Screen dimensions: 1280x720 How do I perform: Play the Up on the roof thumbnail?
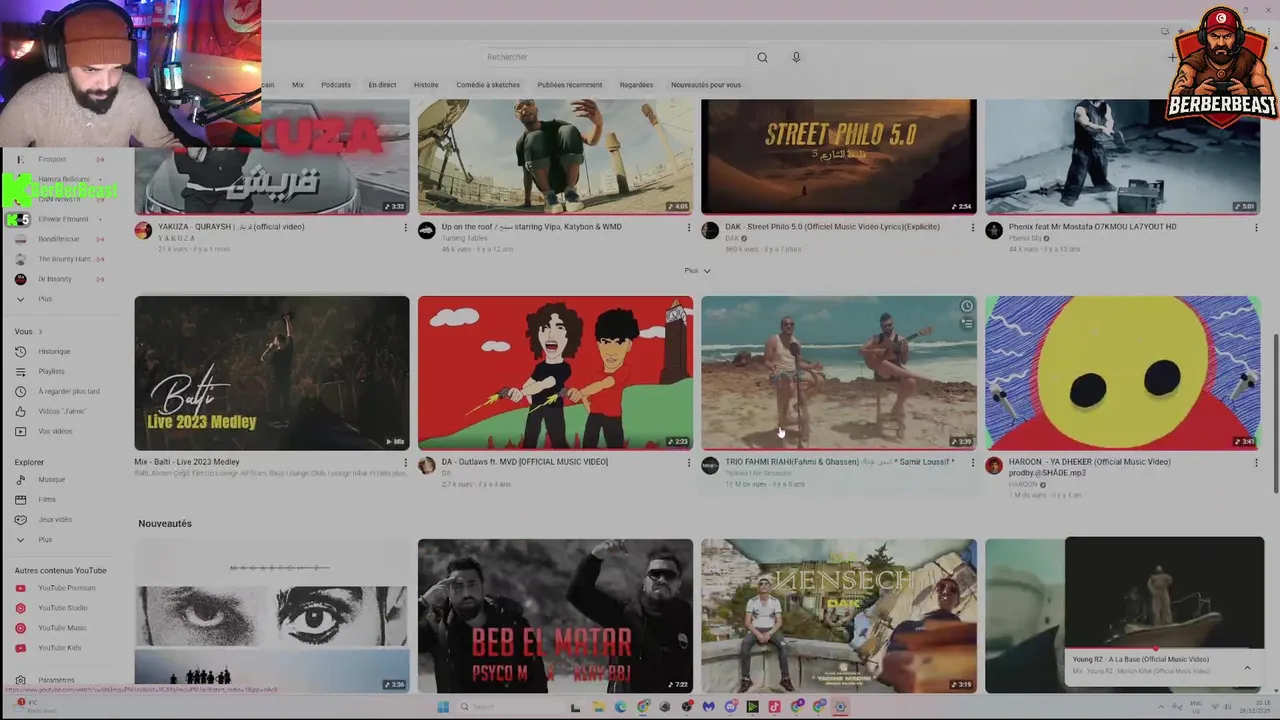coord(555,157)
